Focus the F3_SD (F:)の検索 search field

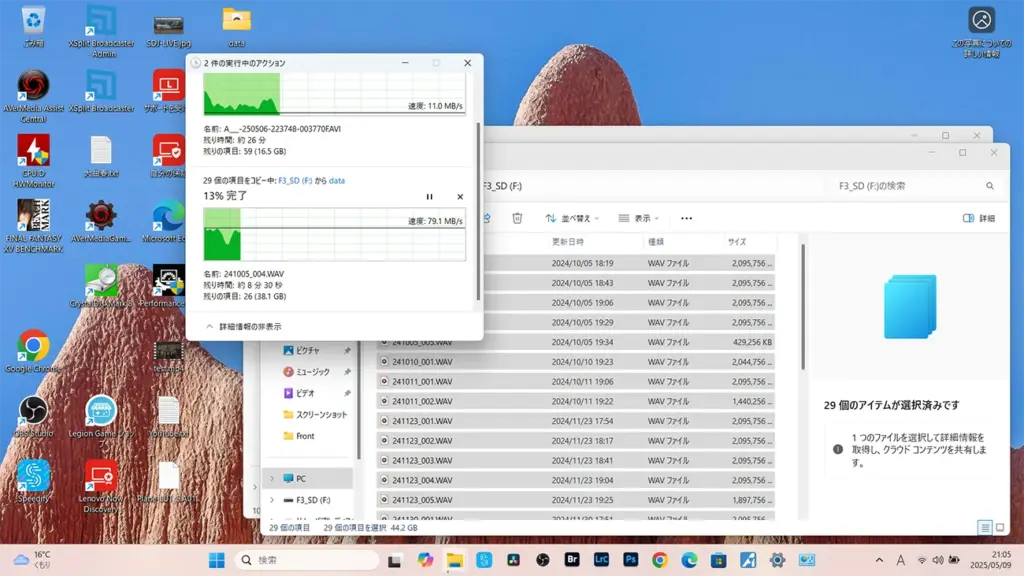(908, 186)
